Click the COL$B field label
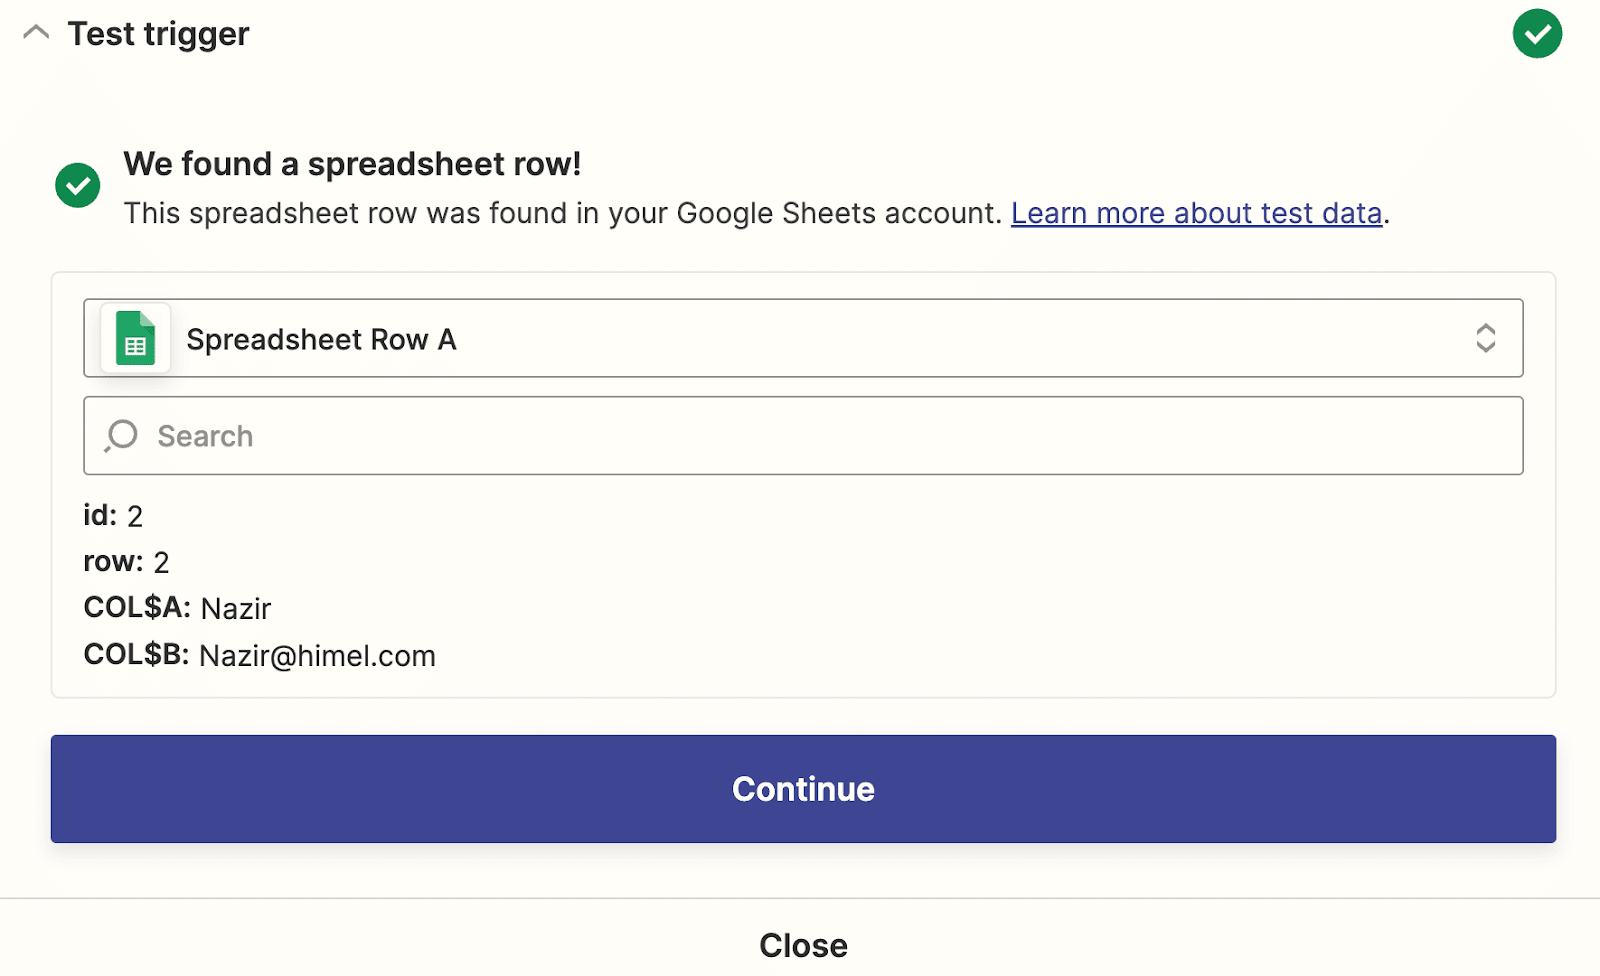This screenshot has height=976, width=1600. coord(135,655)
